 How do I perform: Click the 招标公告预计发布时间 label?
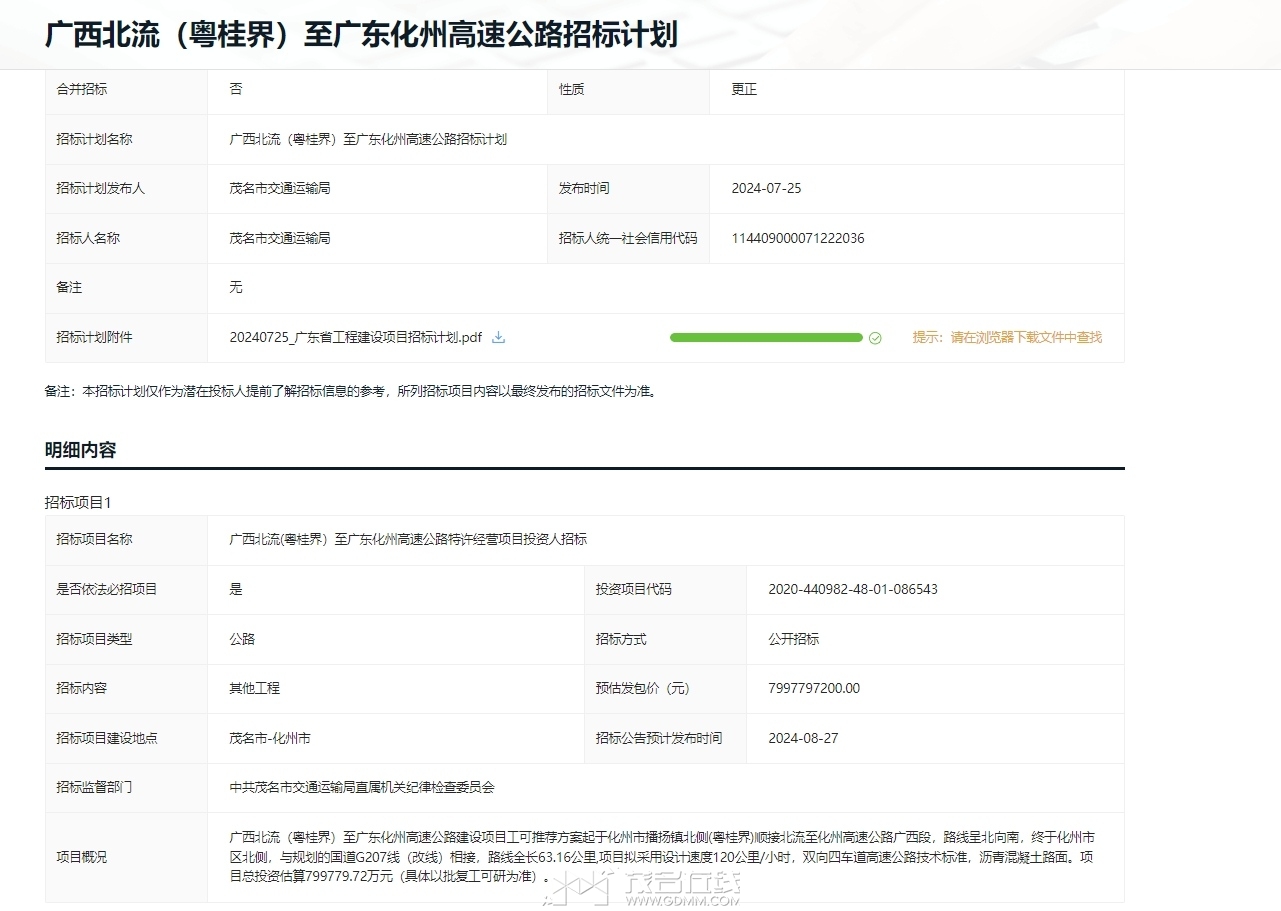pos(658,738)
